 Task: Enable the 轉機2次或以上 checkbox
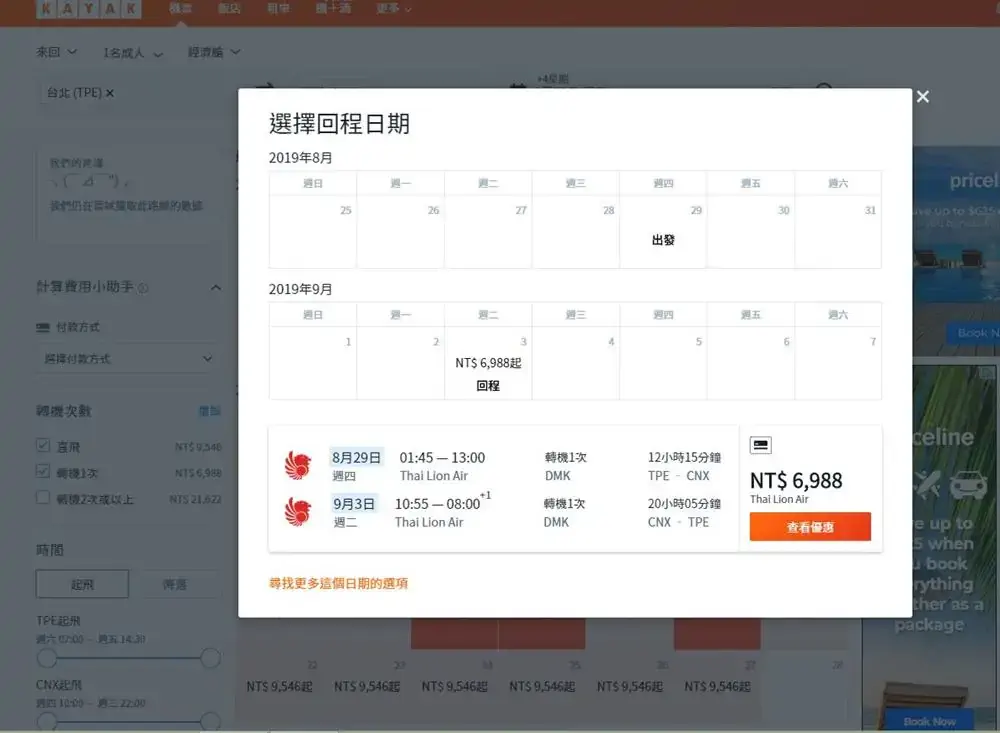[x=43, y=497]
